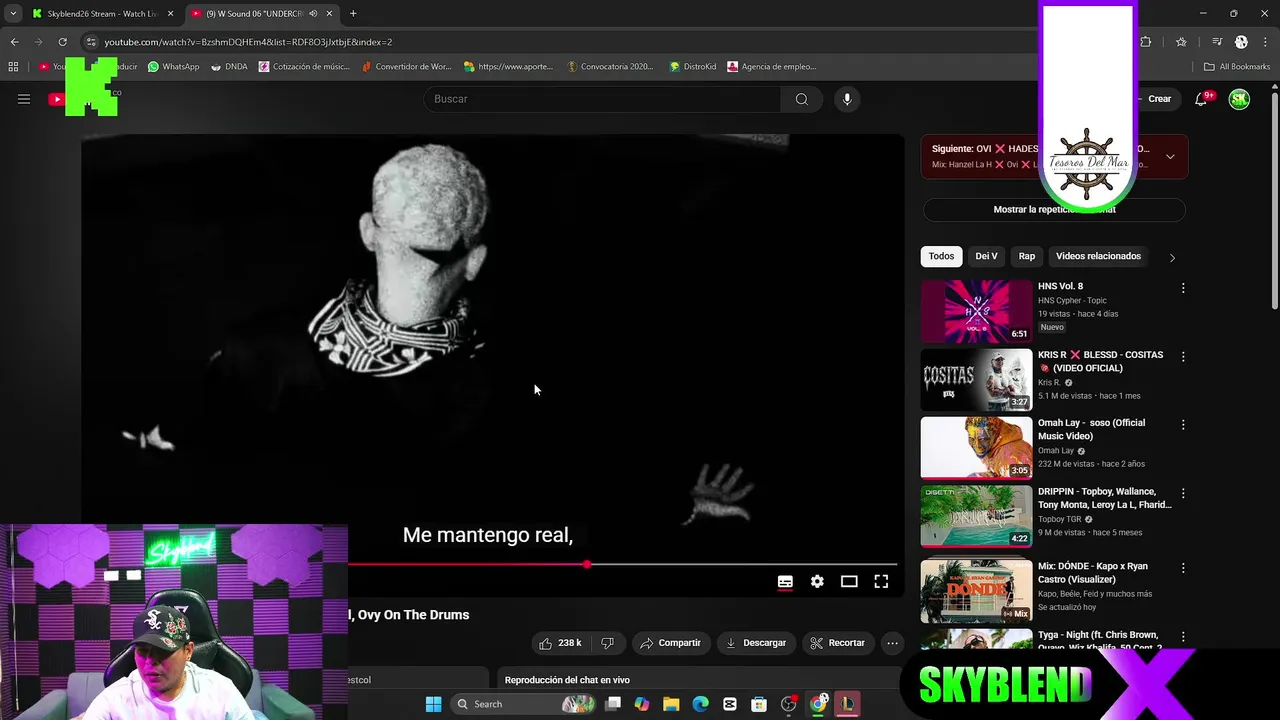Reload the page in Chrome
This screenshot has height=720, width=1280.
[x=62, y=42]
